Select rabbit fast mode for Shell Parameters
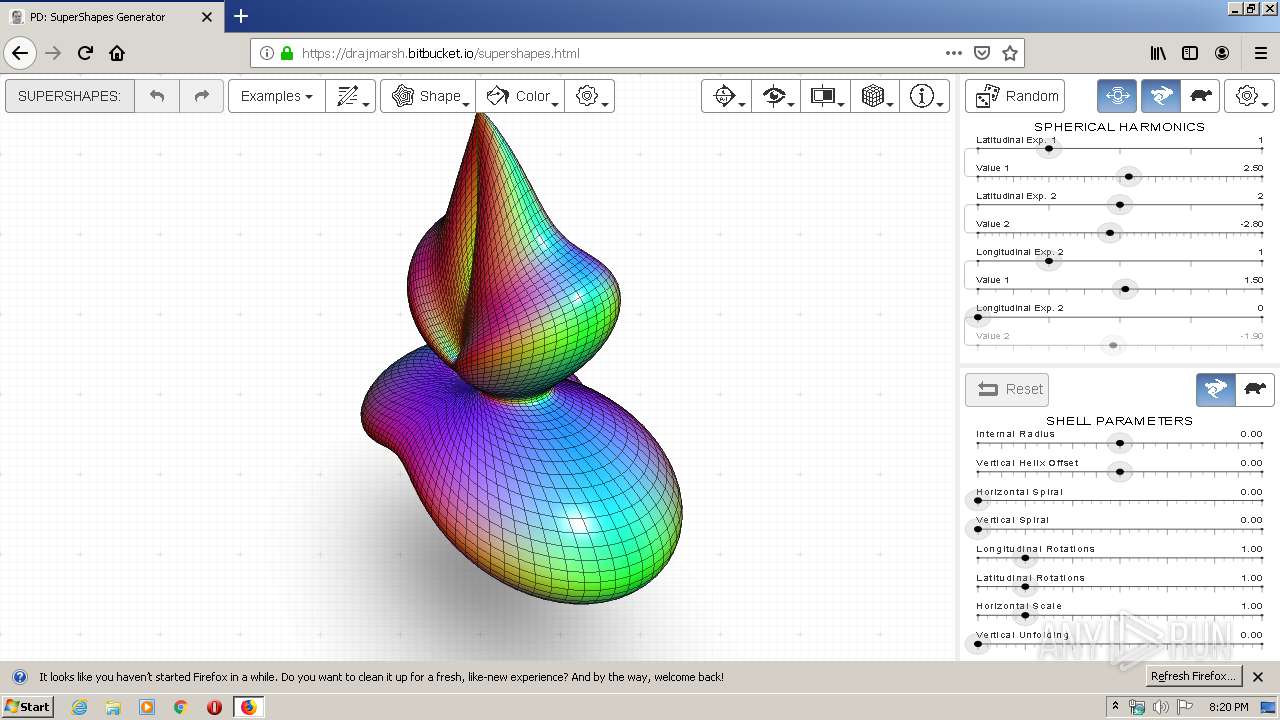Viewport: 1280px width, 720px height. [1216, 389]
